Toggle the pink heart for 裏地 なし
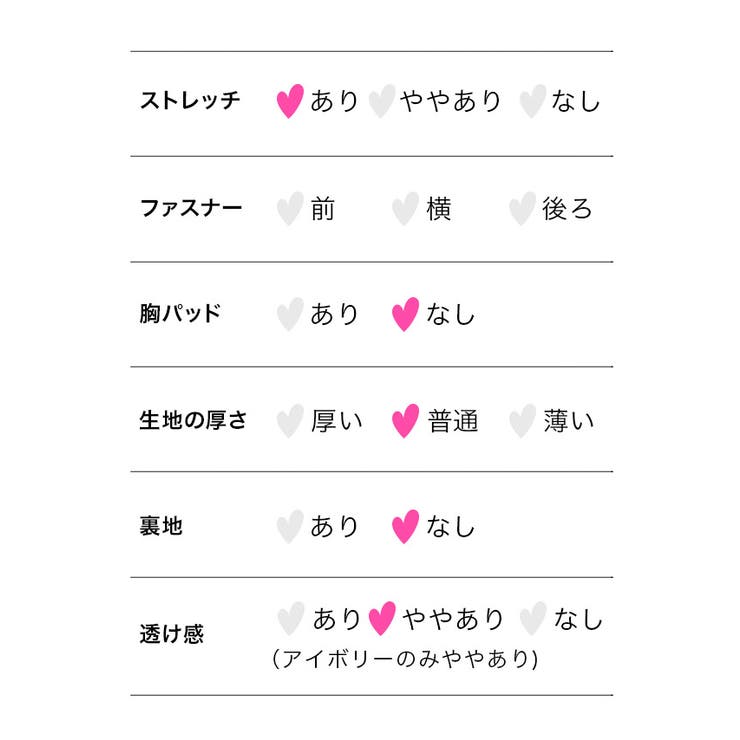 point(405,526)
